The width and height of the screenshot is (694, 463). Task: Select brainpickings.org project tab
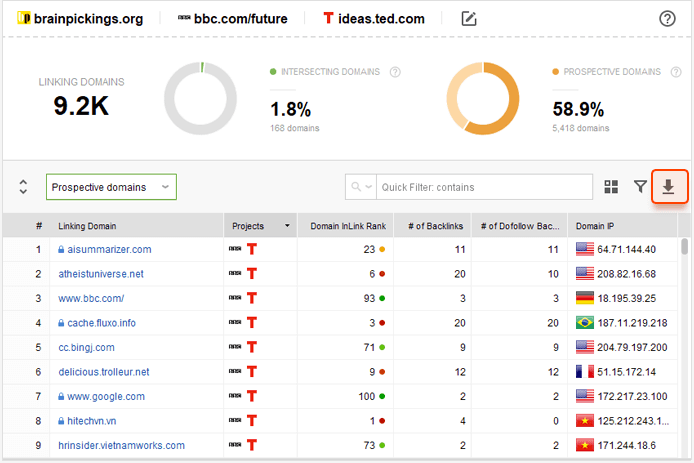click(80, 19)
